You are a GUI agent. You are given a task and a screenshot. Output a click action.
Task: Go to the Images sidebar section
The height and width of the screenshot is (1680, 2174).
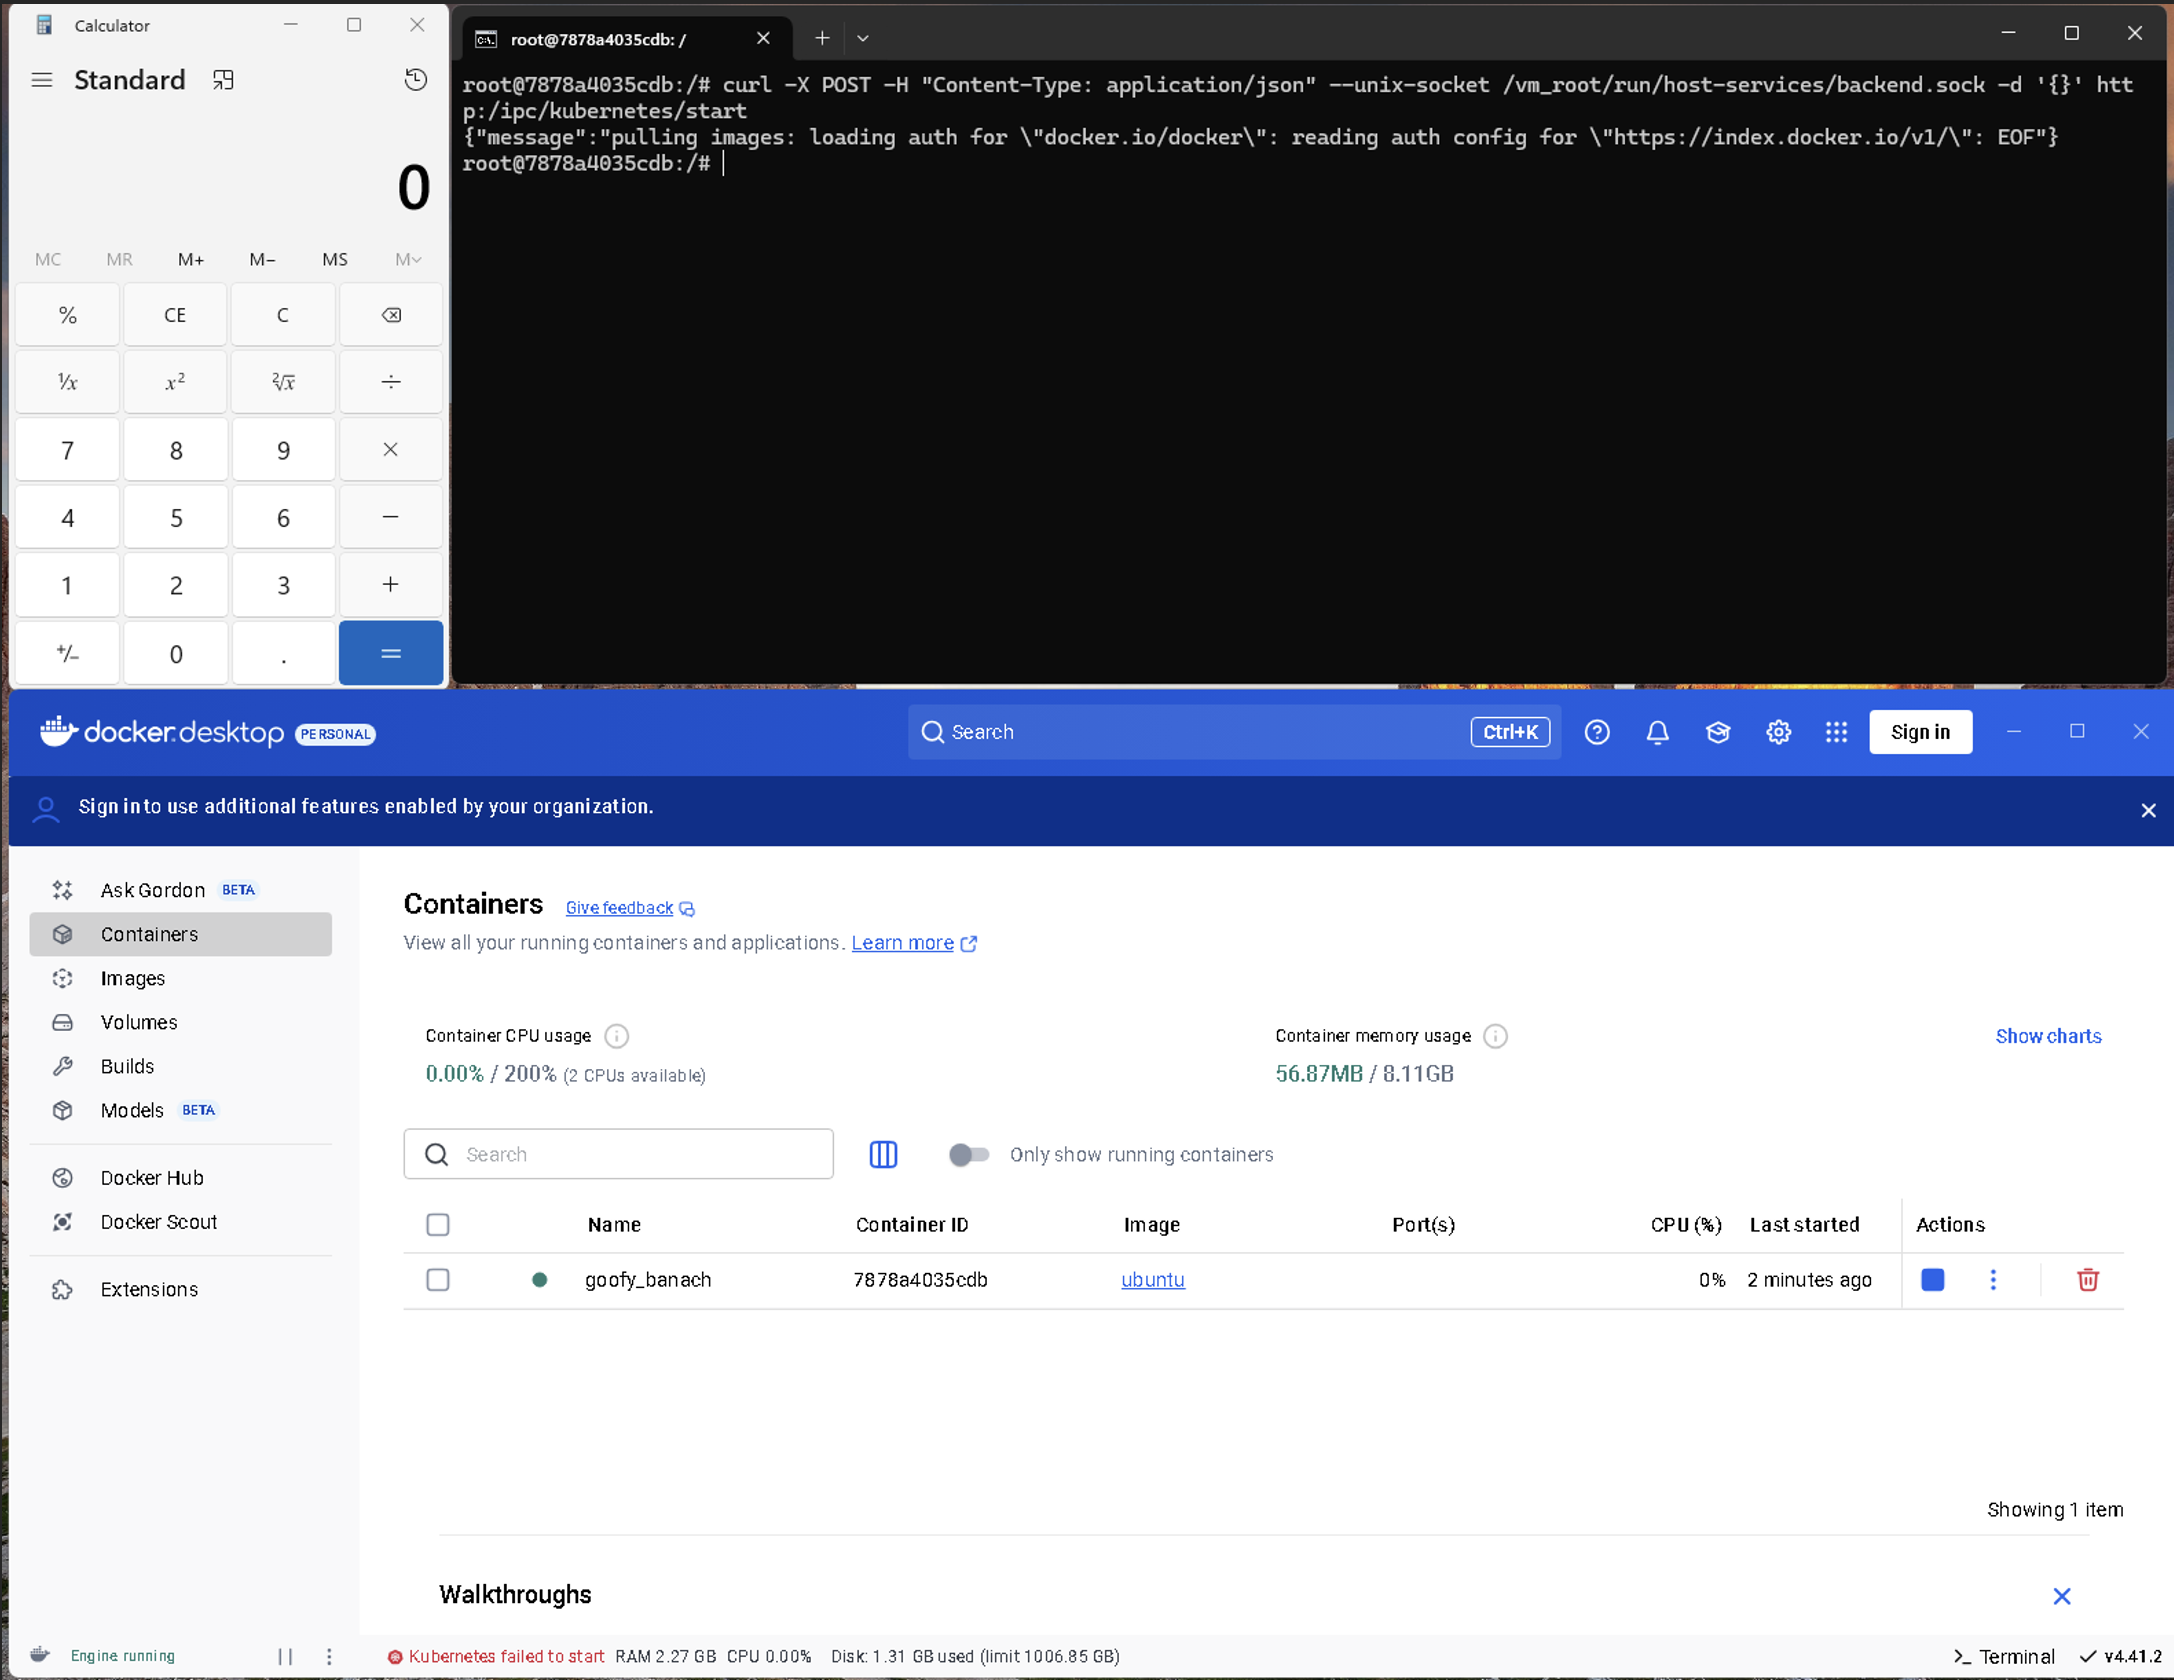pos(132,978)
